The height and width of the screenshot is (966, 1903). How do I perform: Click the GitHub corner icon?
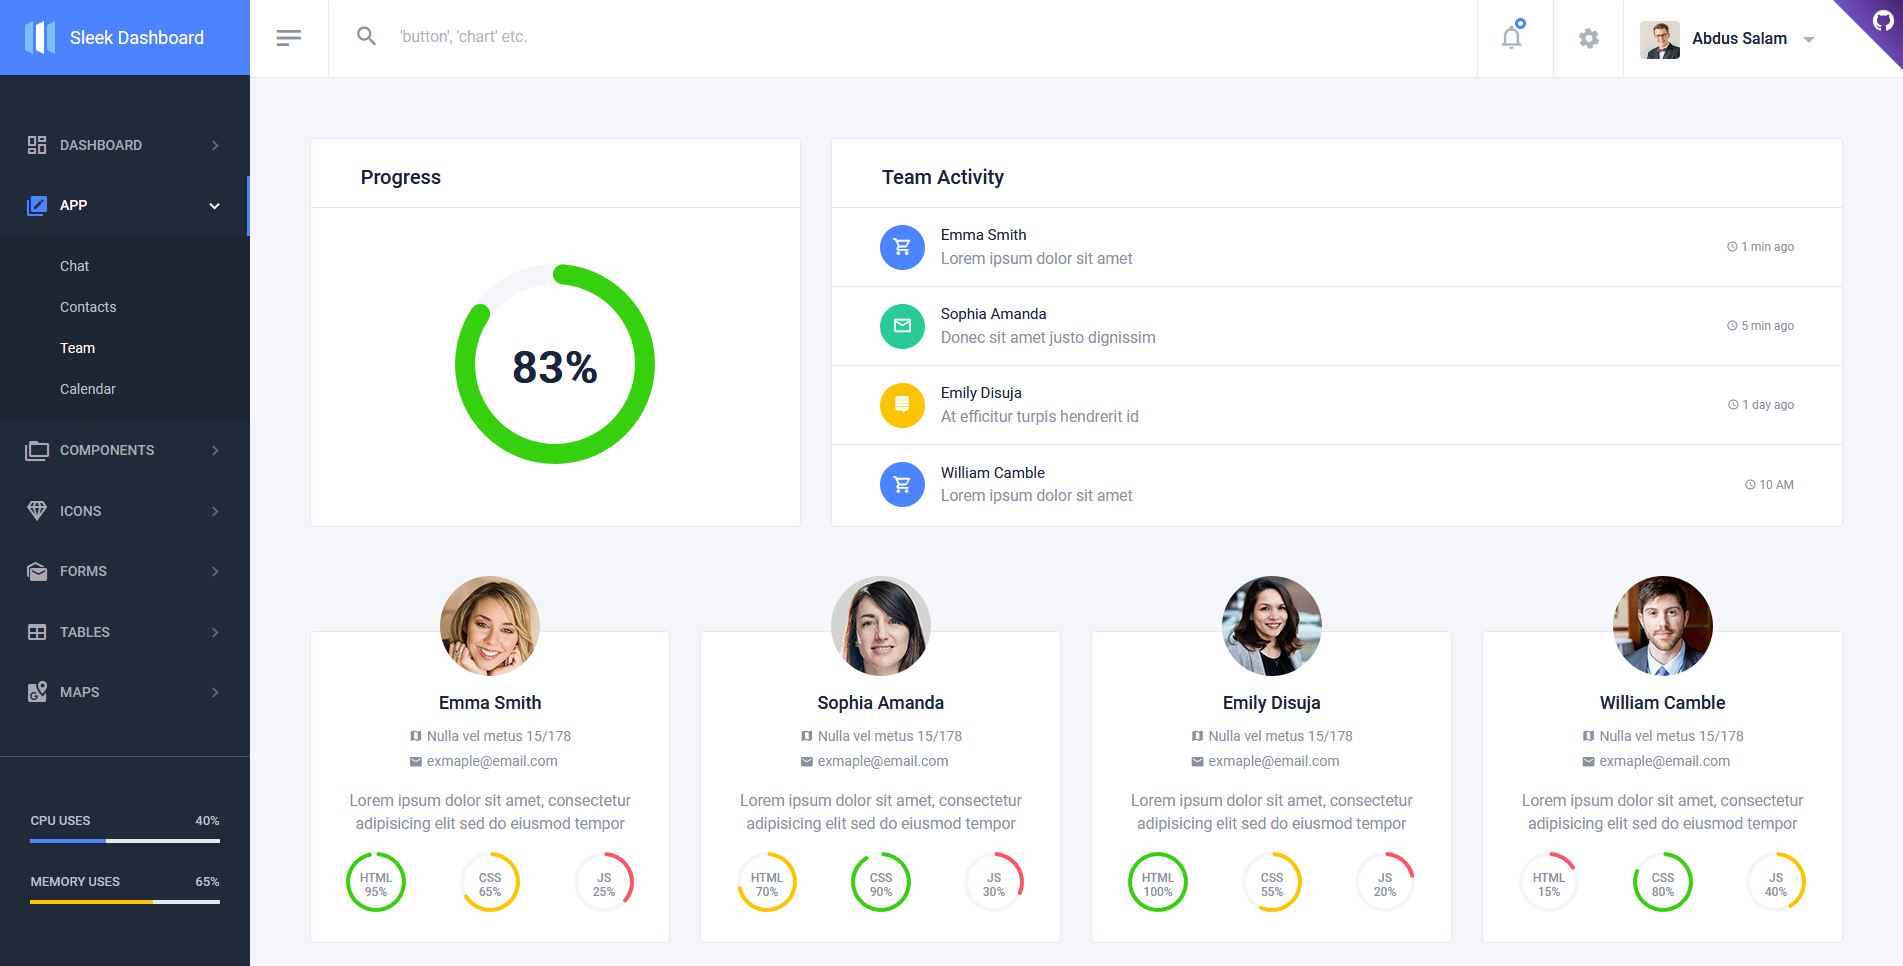1881,21
